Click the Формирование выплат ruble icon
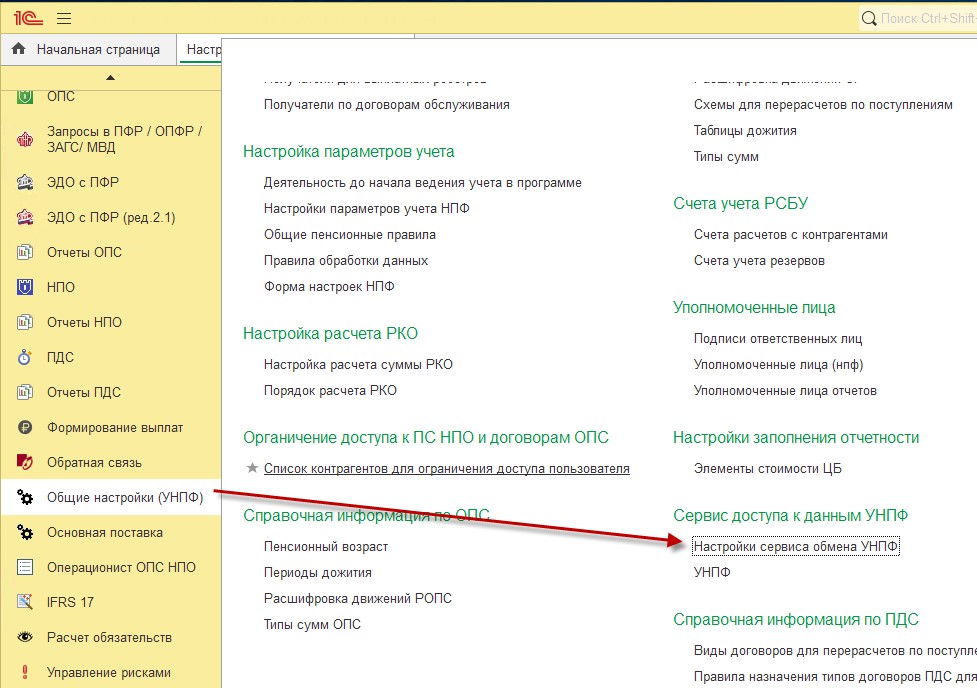977x688 pixels. tap(26, 427)
